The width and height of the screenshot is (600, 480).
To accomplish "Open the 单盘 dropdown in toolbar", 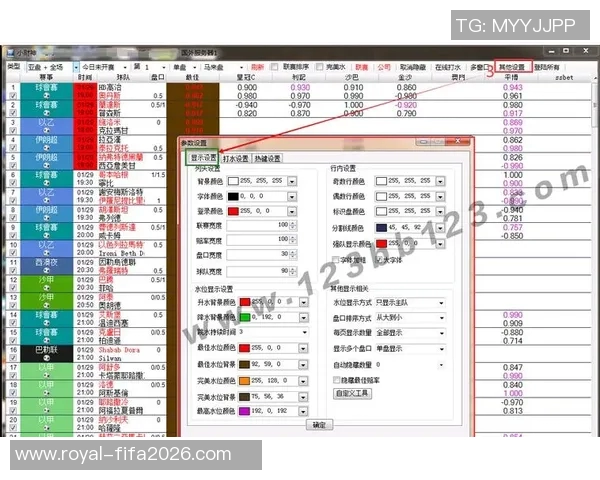I will (x=195, y=67).
